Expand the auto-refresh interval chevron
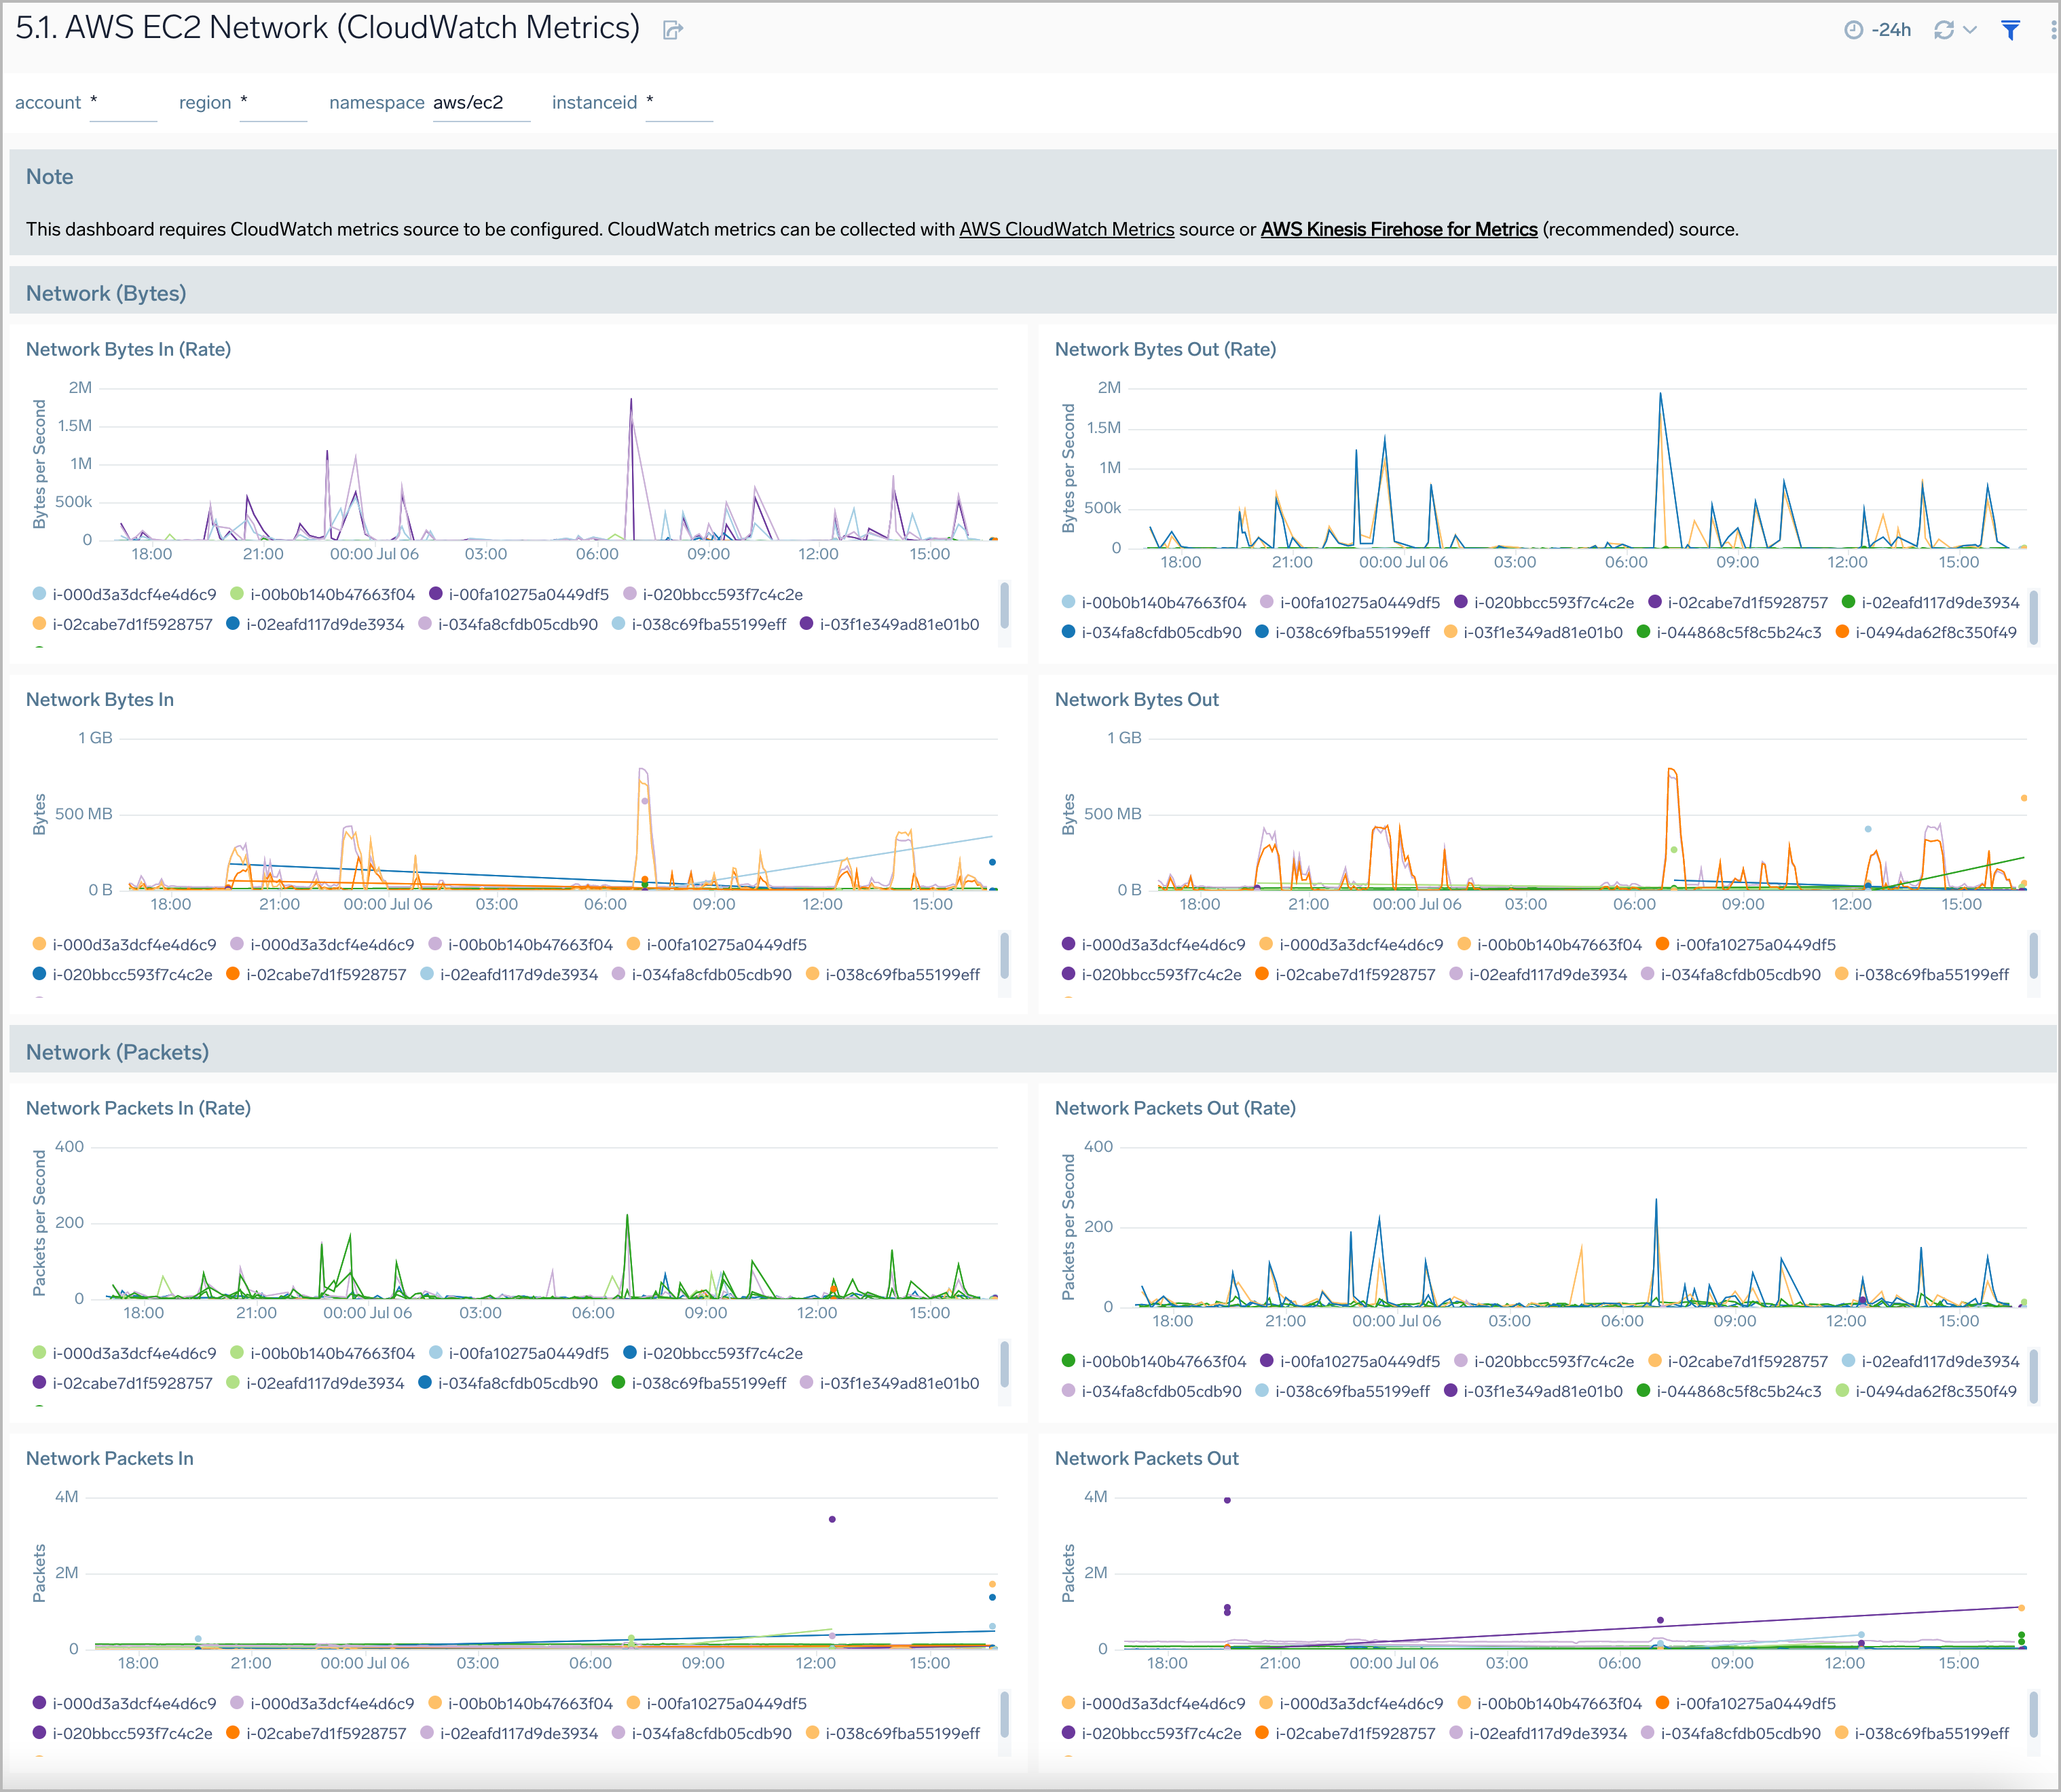2061x1792 pixels. point(1970,30)
